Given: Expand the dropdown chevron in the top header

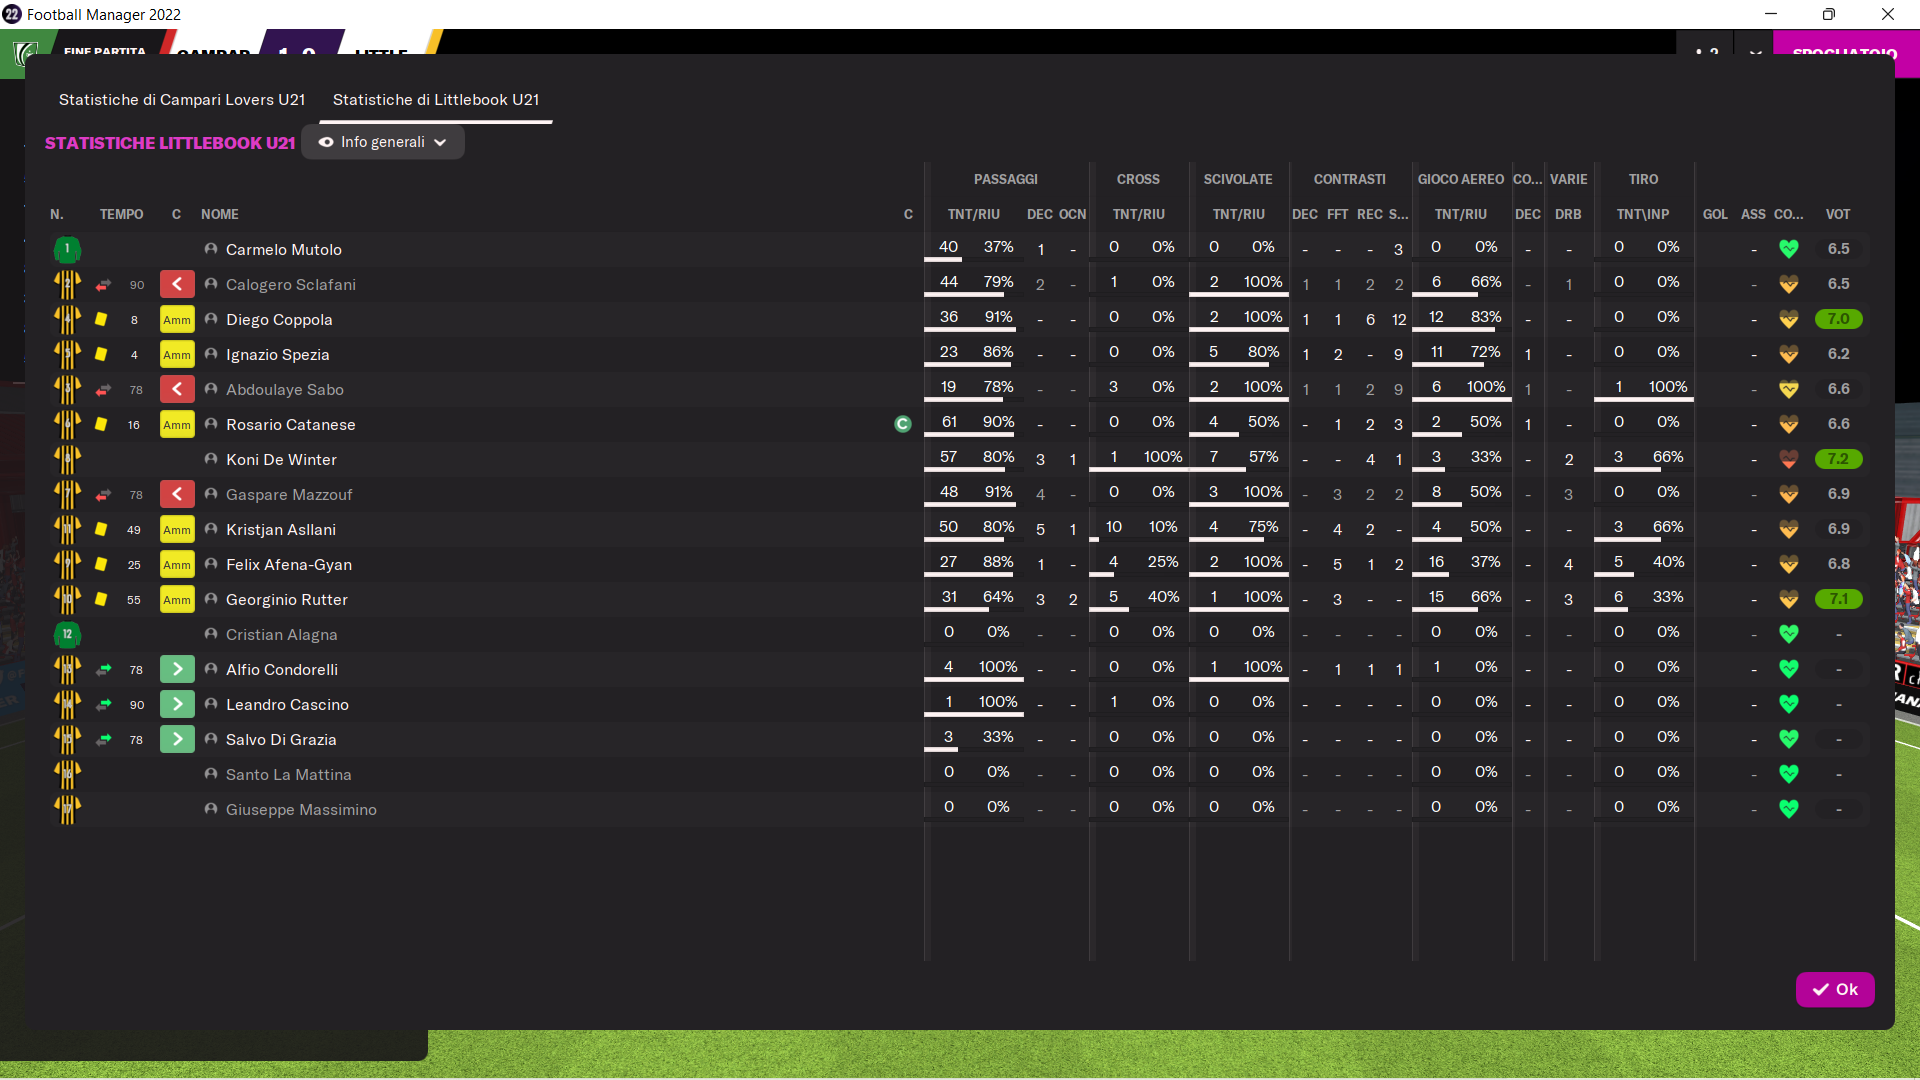Looking at the screenshot, I should click(x=1755, y=52).
